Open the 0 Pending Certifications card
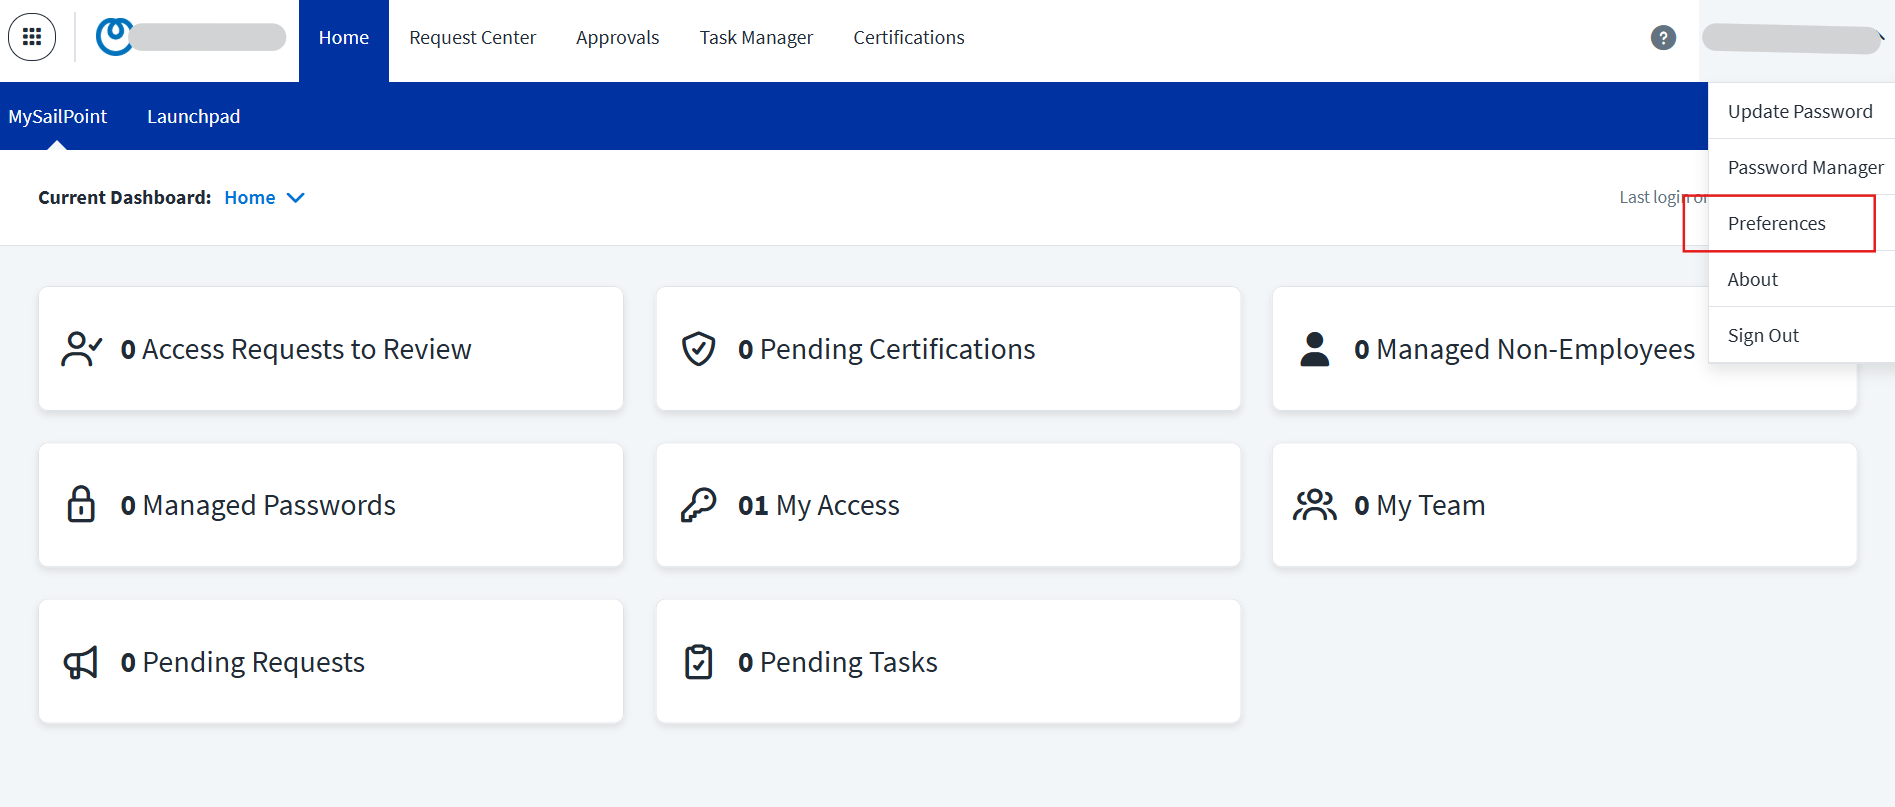 (x=948, y=349)
